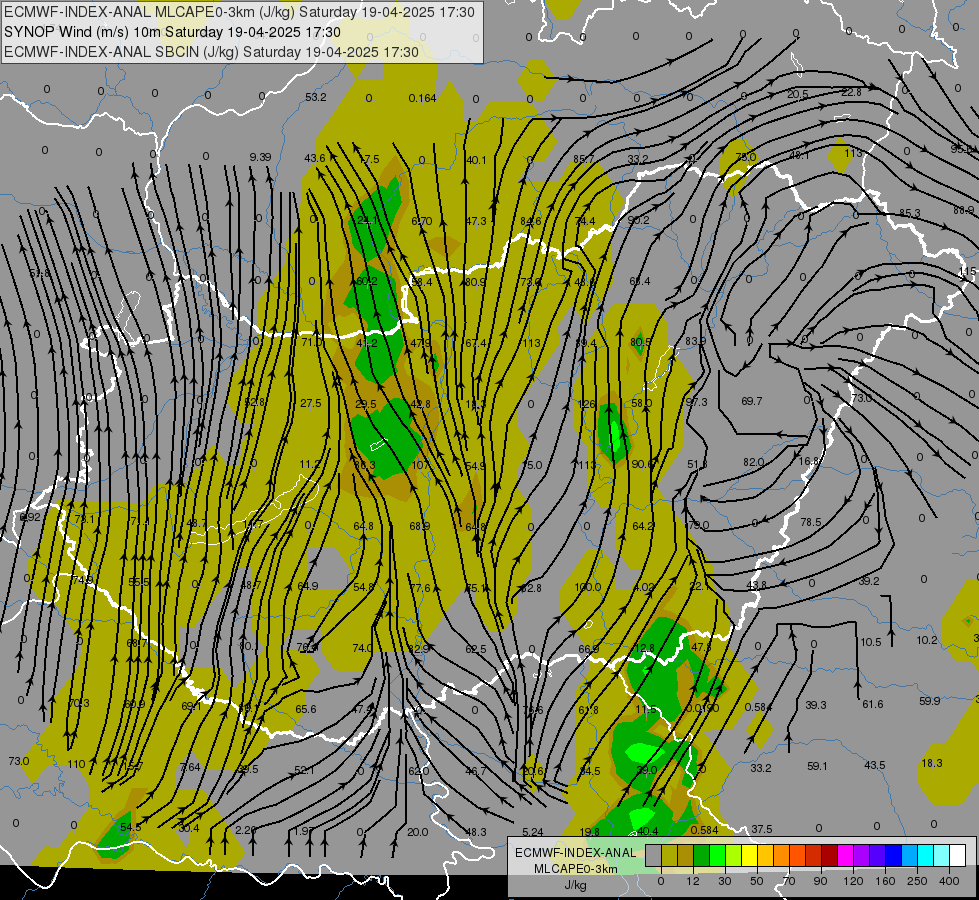
Task: Click the map value 20.5
Action: [x=798, y=94]
